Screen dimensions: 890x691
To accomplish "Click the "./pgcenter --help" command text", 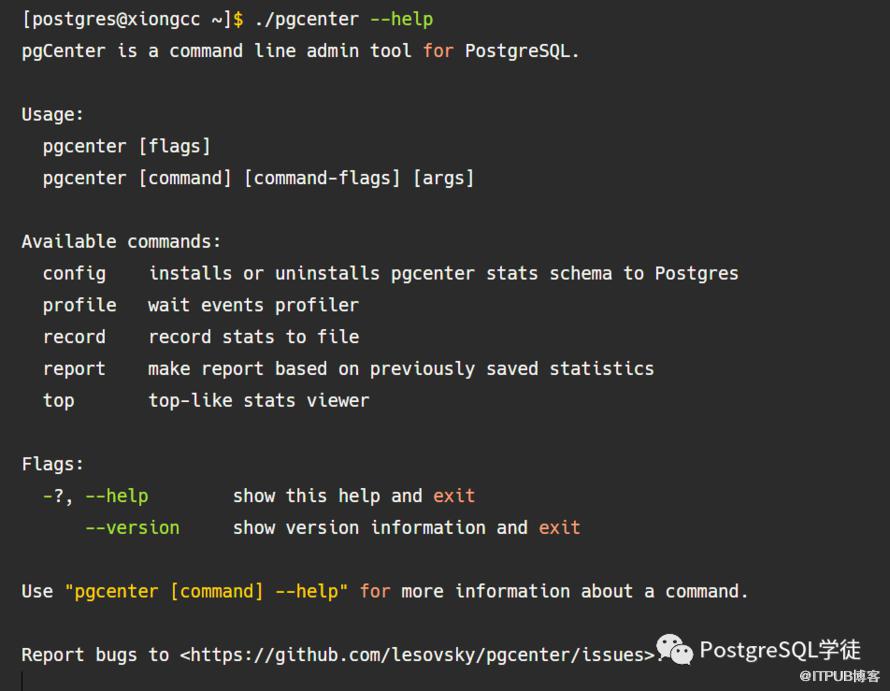I will tap(343, 19).
